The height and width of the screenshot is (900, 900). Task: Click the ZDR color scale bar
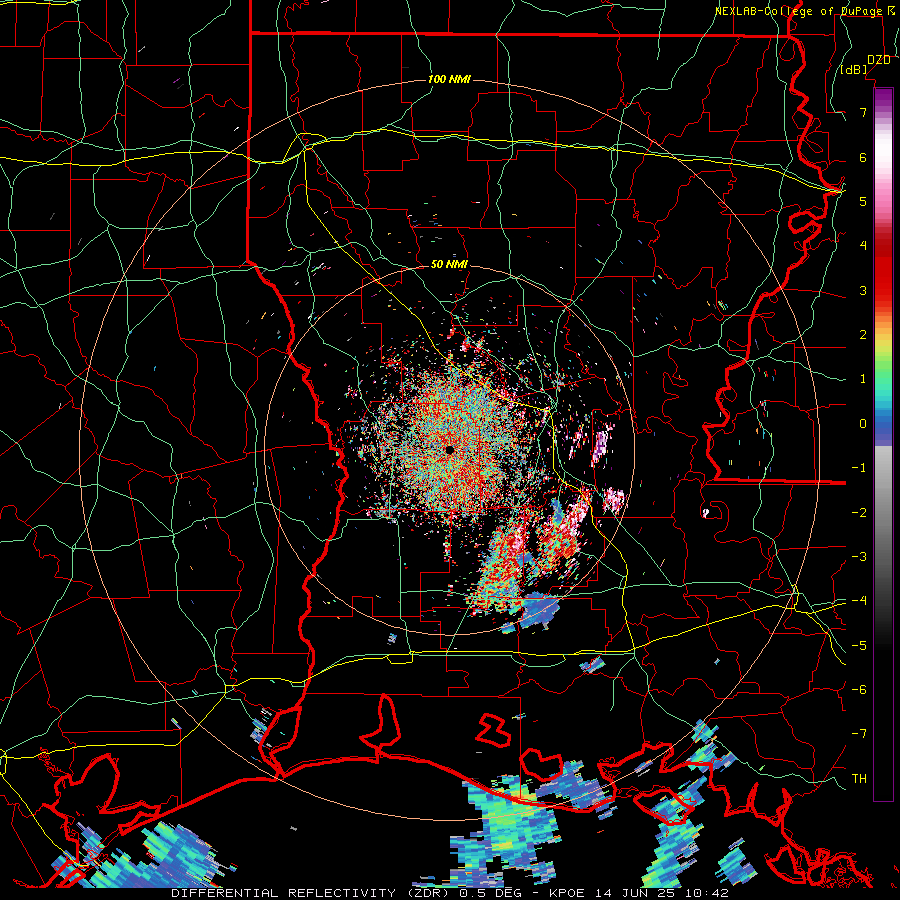tap(883, 444)
